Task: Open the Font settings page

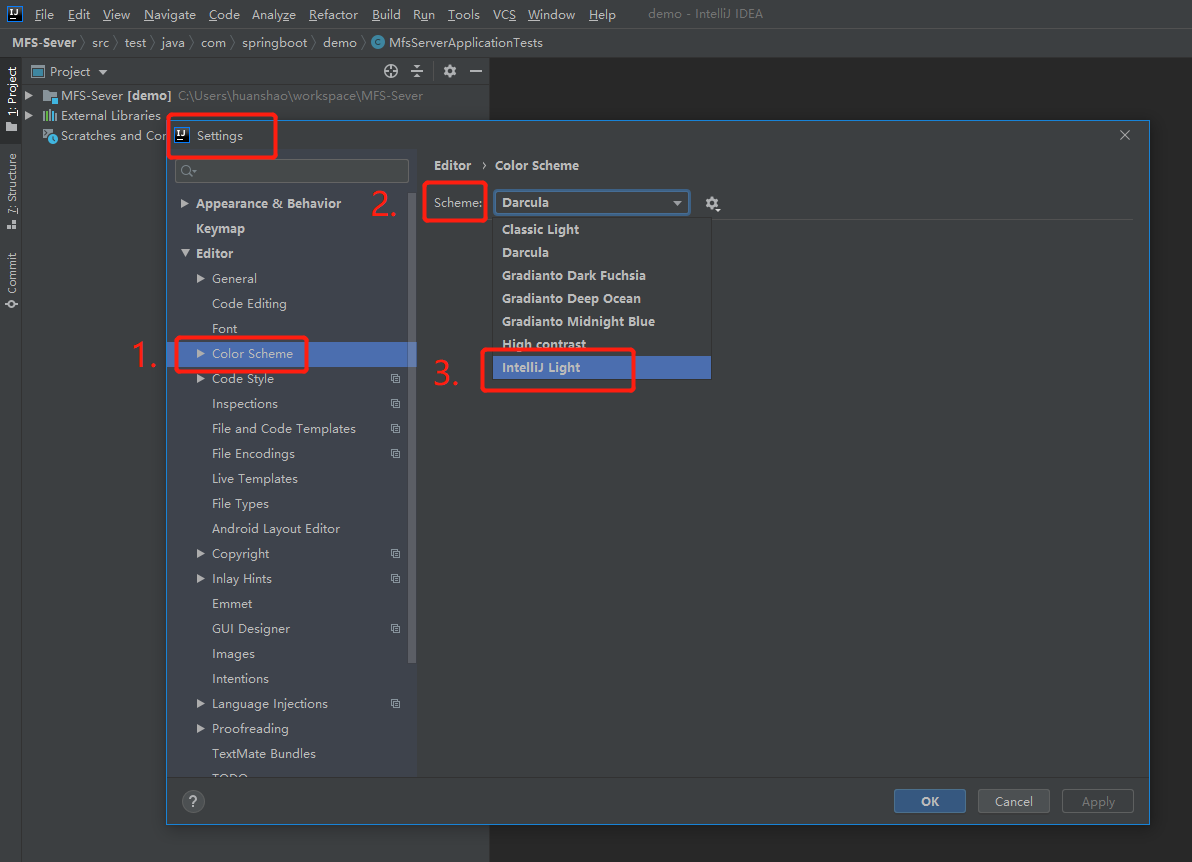Action: click(224, 328)
